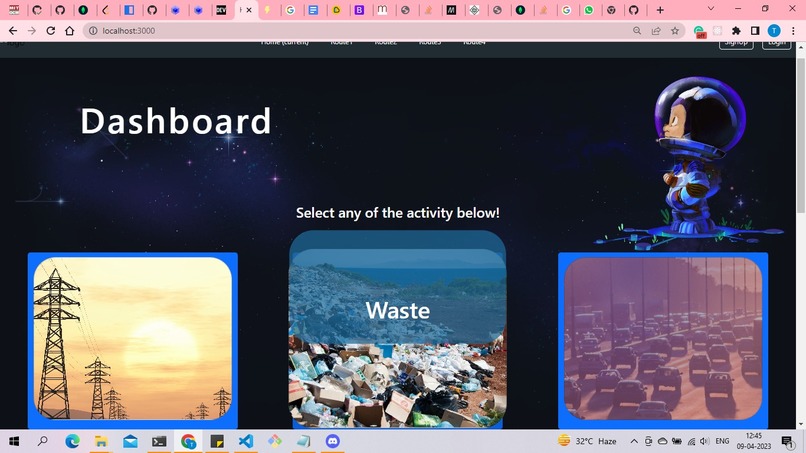Click 'Select any of the activity below!' text

click(x=397, y=213)
